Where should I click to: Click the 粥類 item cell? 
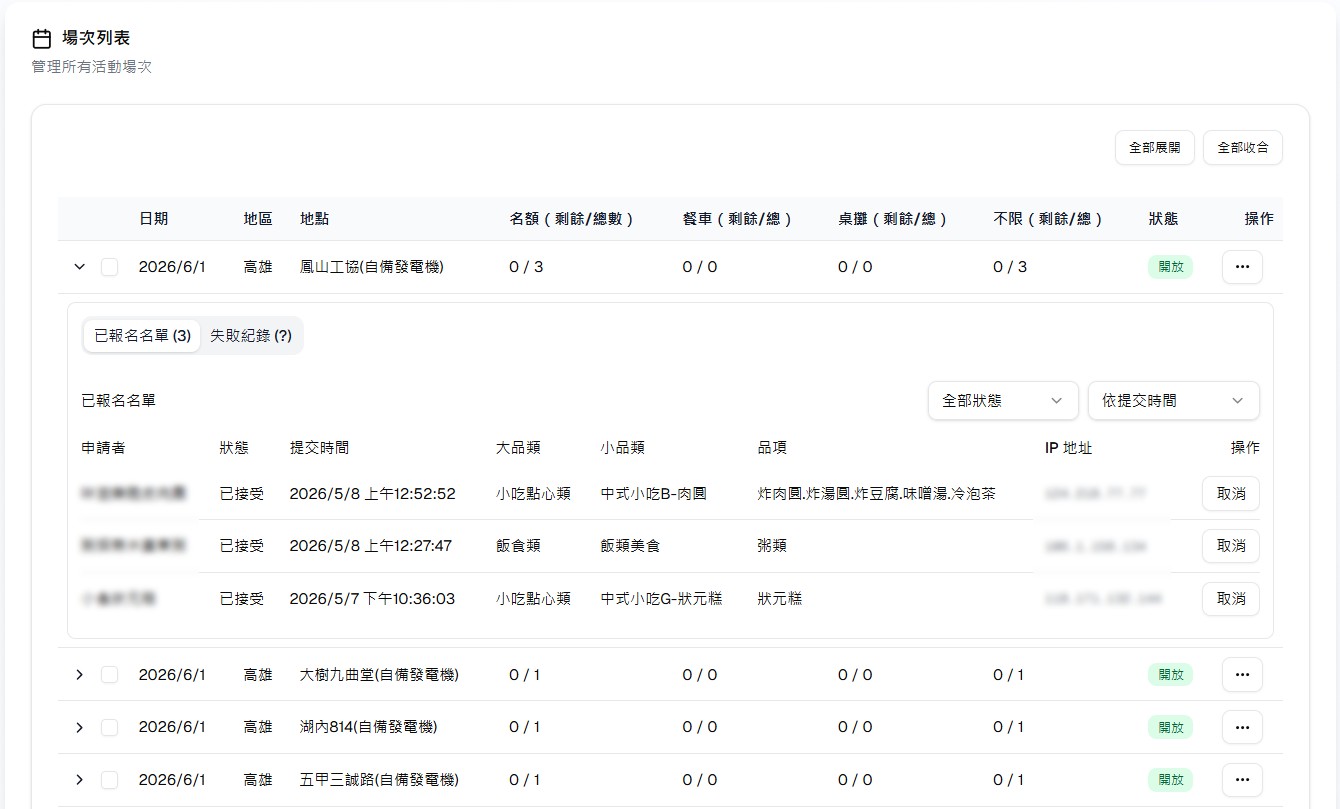click(x=772, y=546)
